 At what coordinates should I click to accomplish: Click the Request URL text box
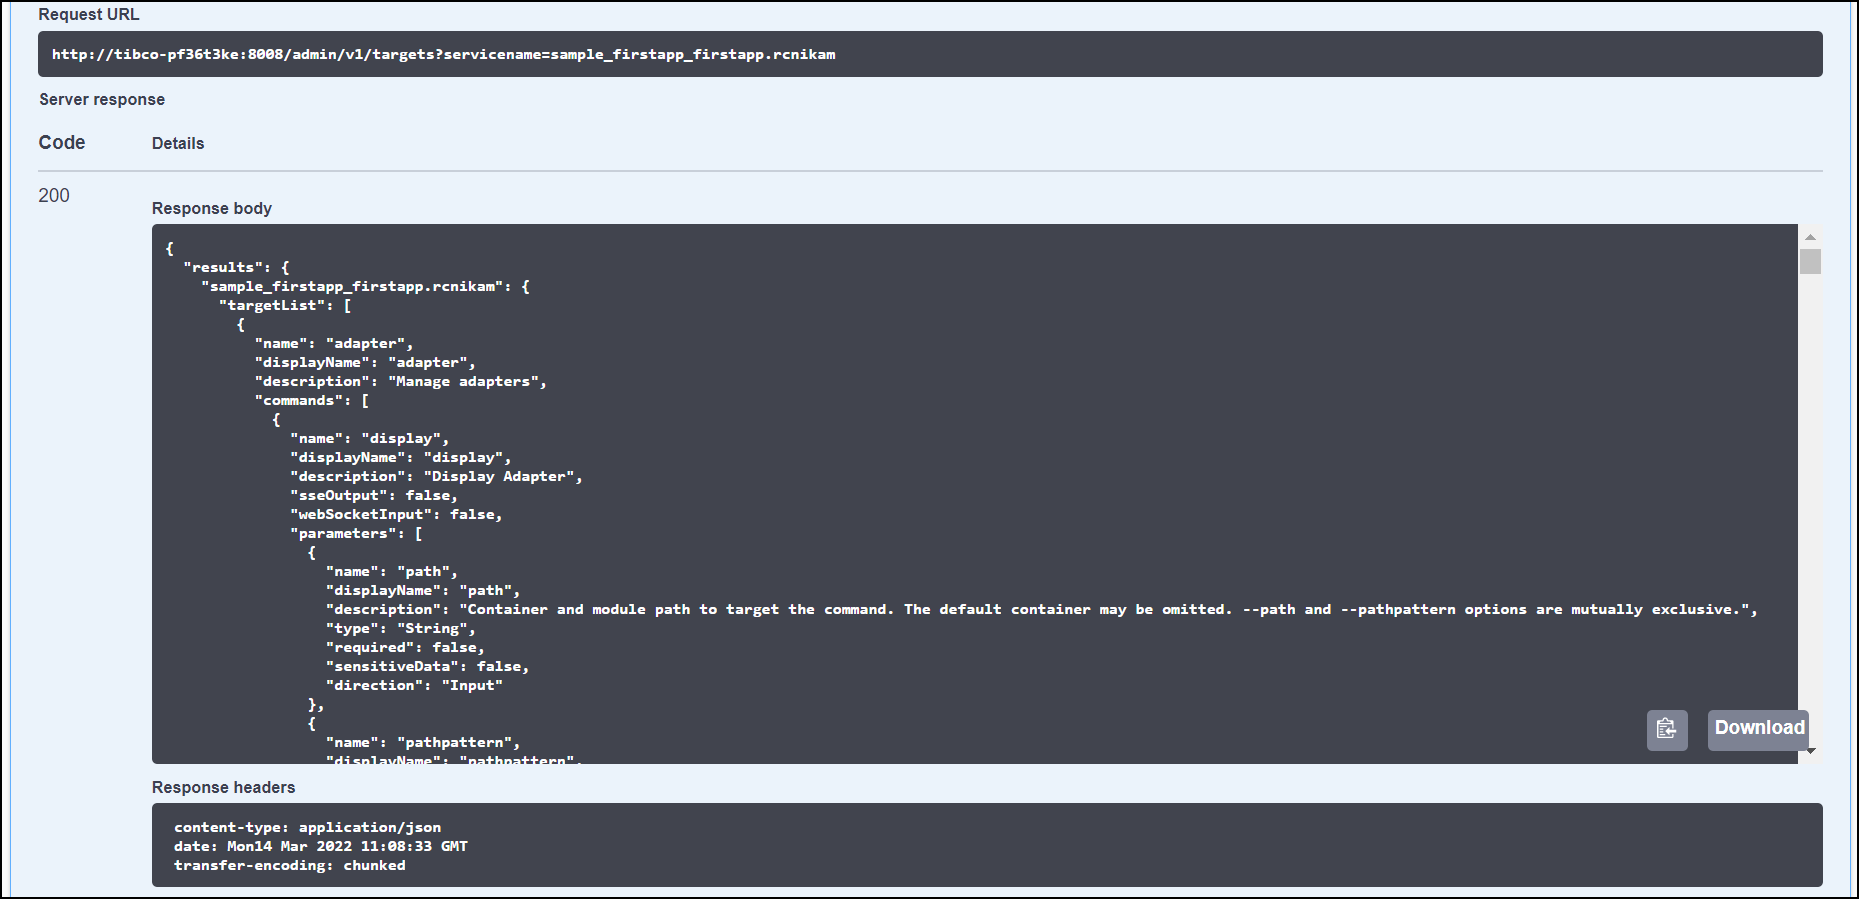(x=929, y=54)
